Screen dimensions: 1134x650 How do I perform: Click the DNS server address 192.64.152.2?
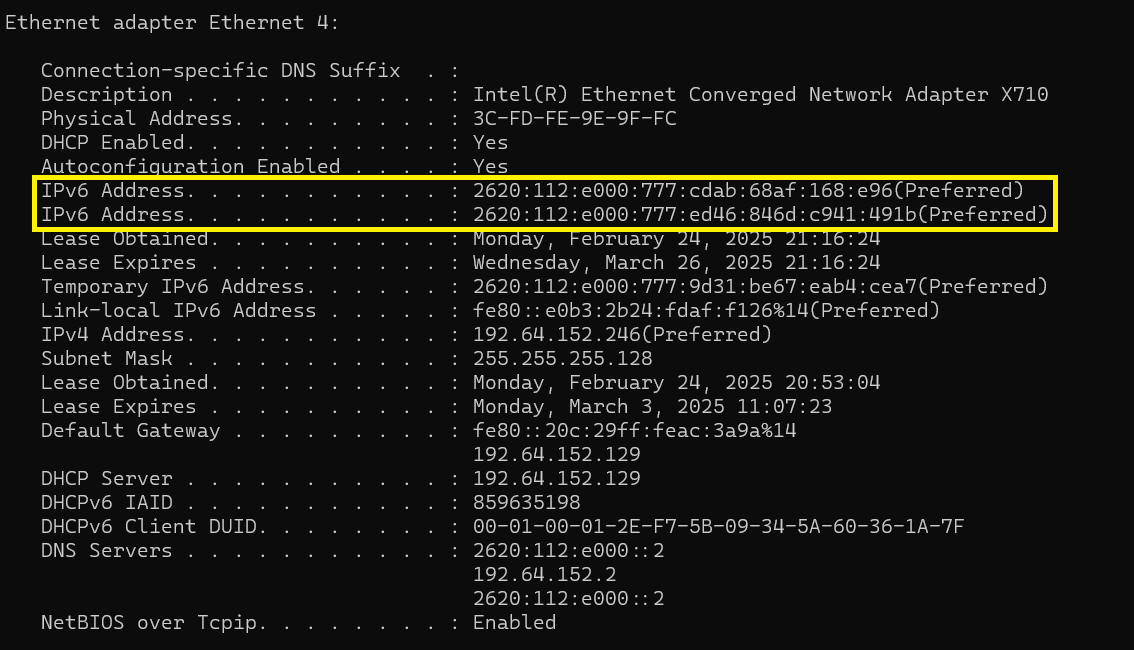click(x=544, y=575)
